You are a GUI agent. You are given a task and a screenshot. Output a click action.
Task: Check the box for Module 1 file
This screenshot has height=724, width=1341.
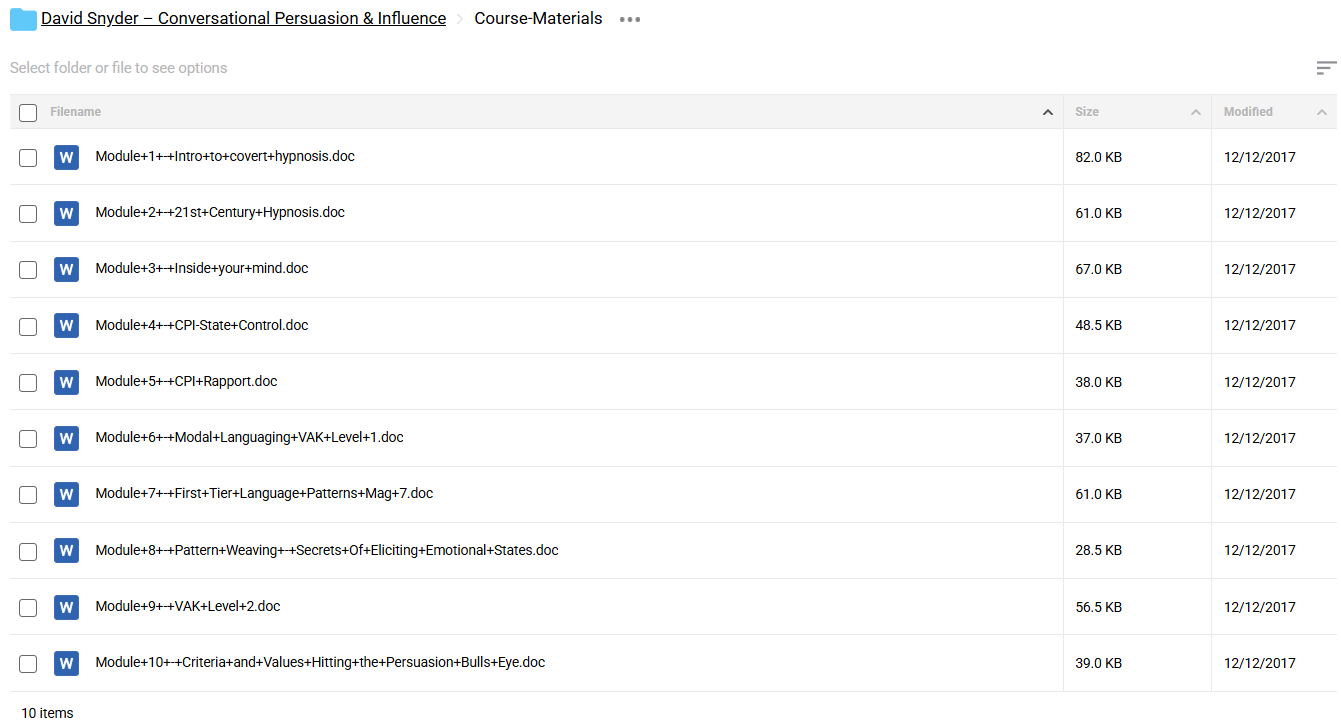point(28,158)
